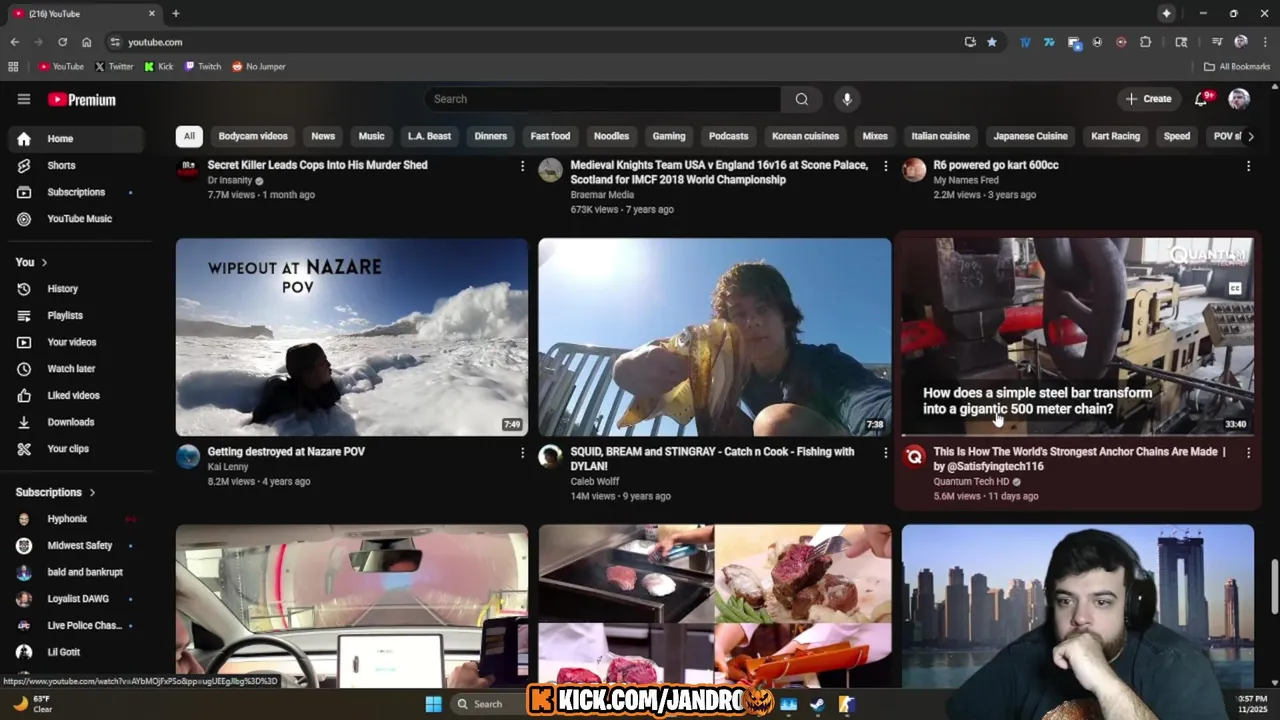Image resolution: width=1280 pixels, height=720 pixels.
Task: Open Downloads in sidebar
Action: [x=76, y=422]
